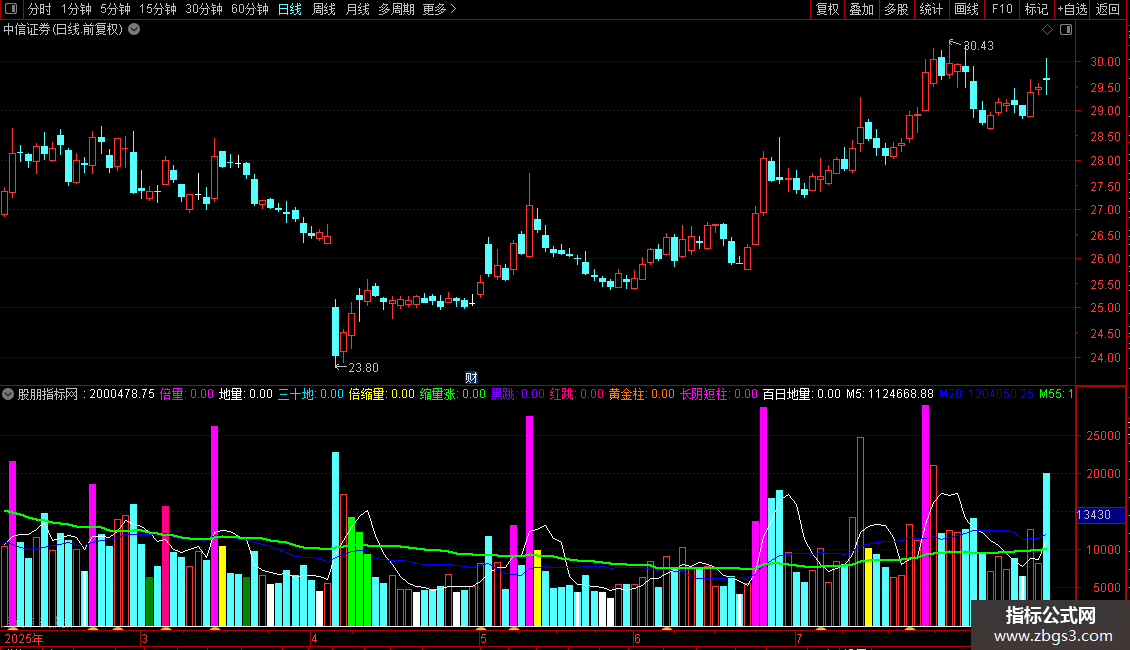Click the 中信证券(日线.前复权) chart title
1130x650 pixels.
pos(63,30)
